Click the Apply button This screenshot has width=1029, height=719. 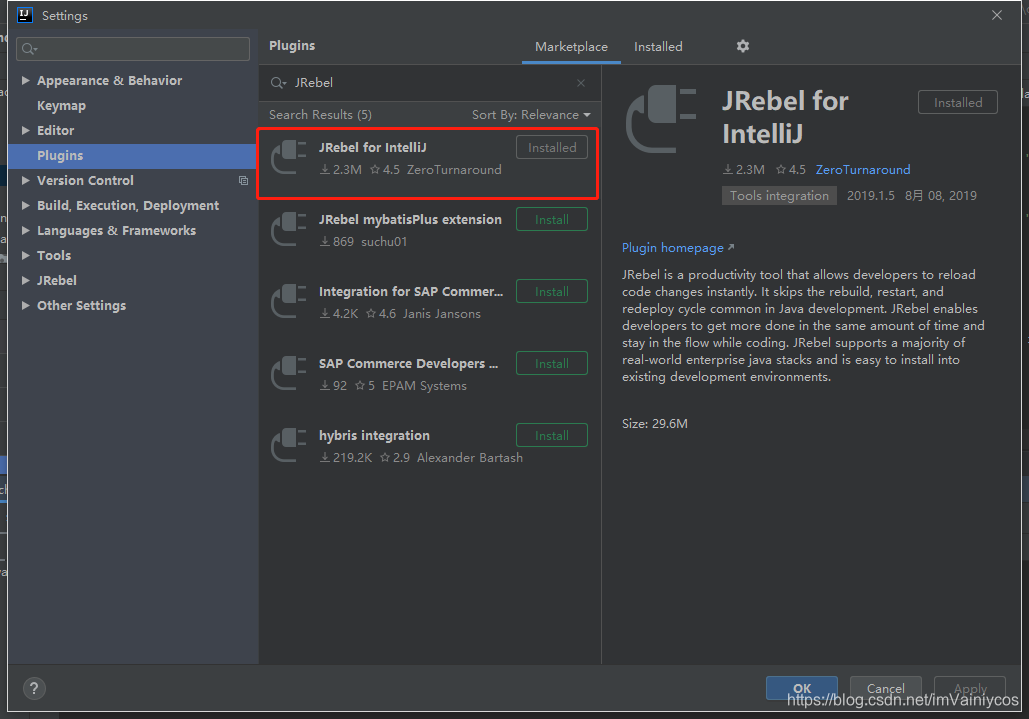(970, 688)
